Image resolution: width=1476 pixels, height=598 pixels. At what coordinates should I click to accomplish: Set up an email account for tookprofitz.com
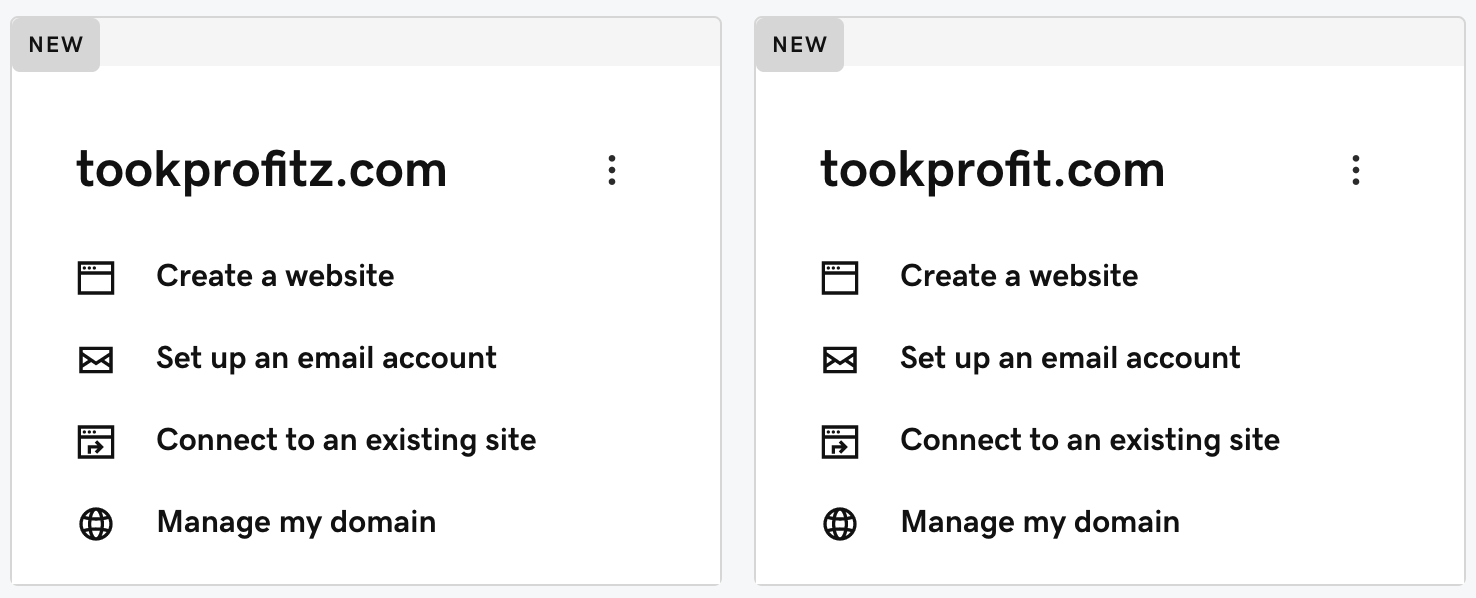(326, 358)
